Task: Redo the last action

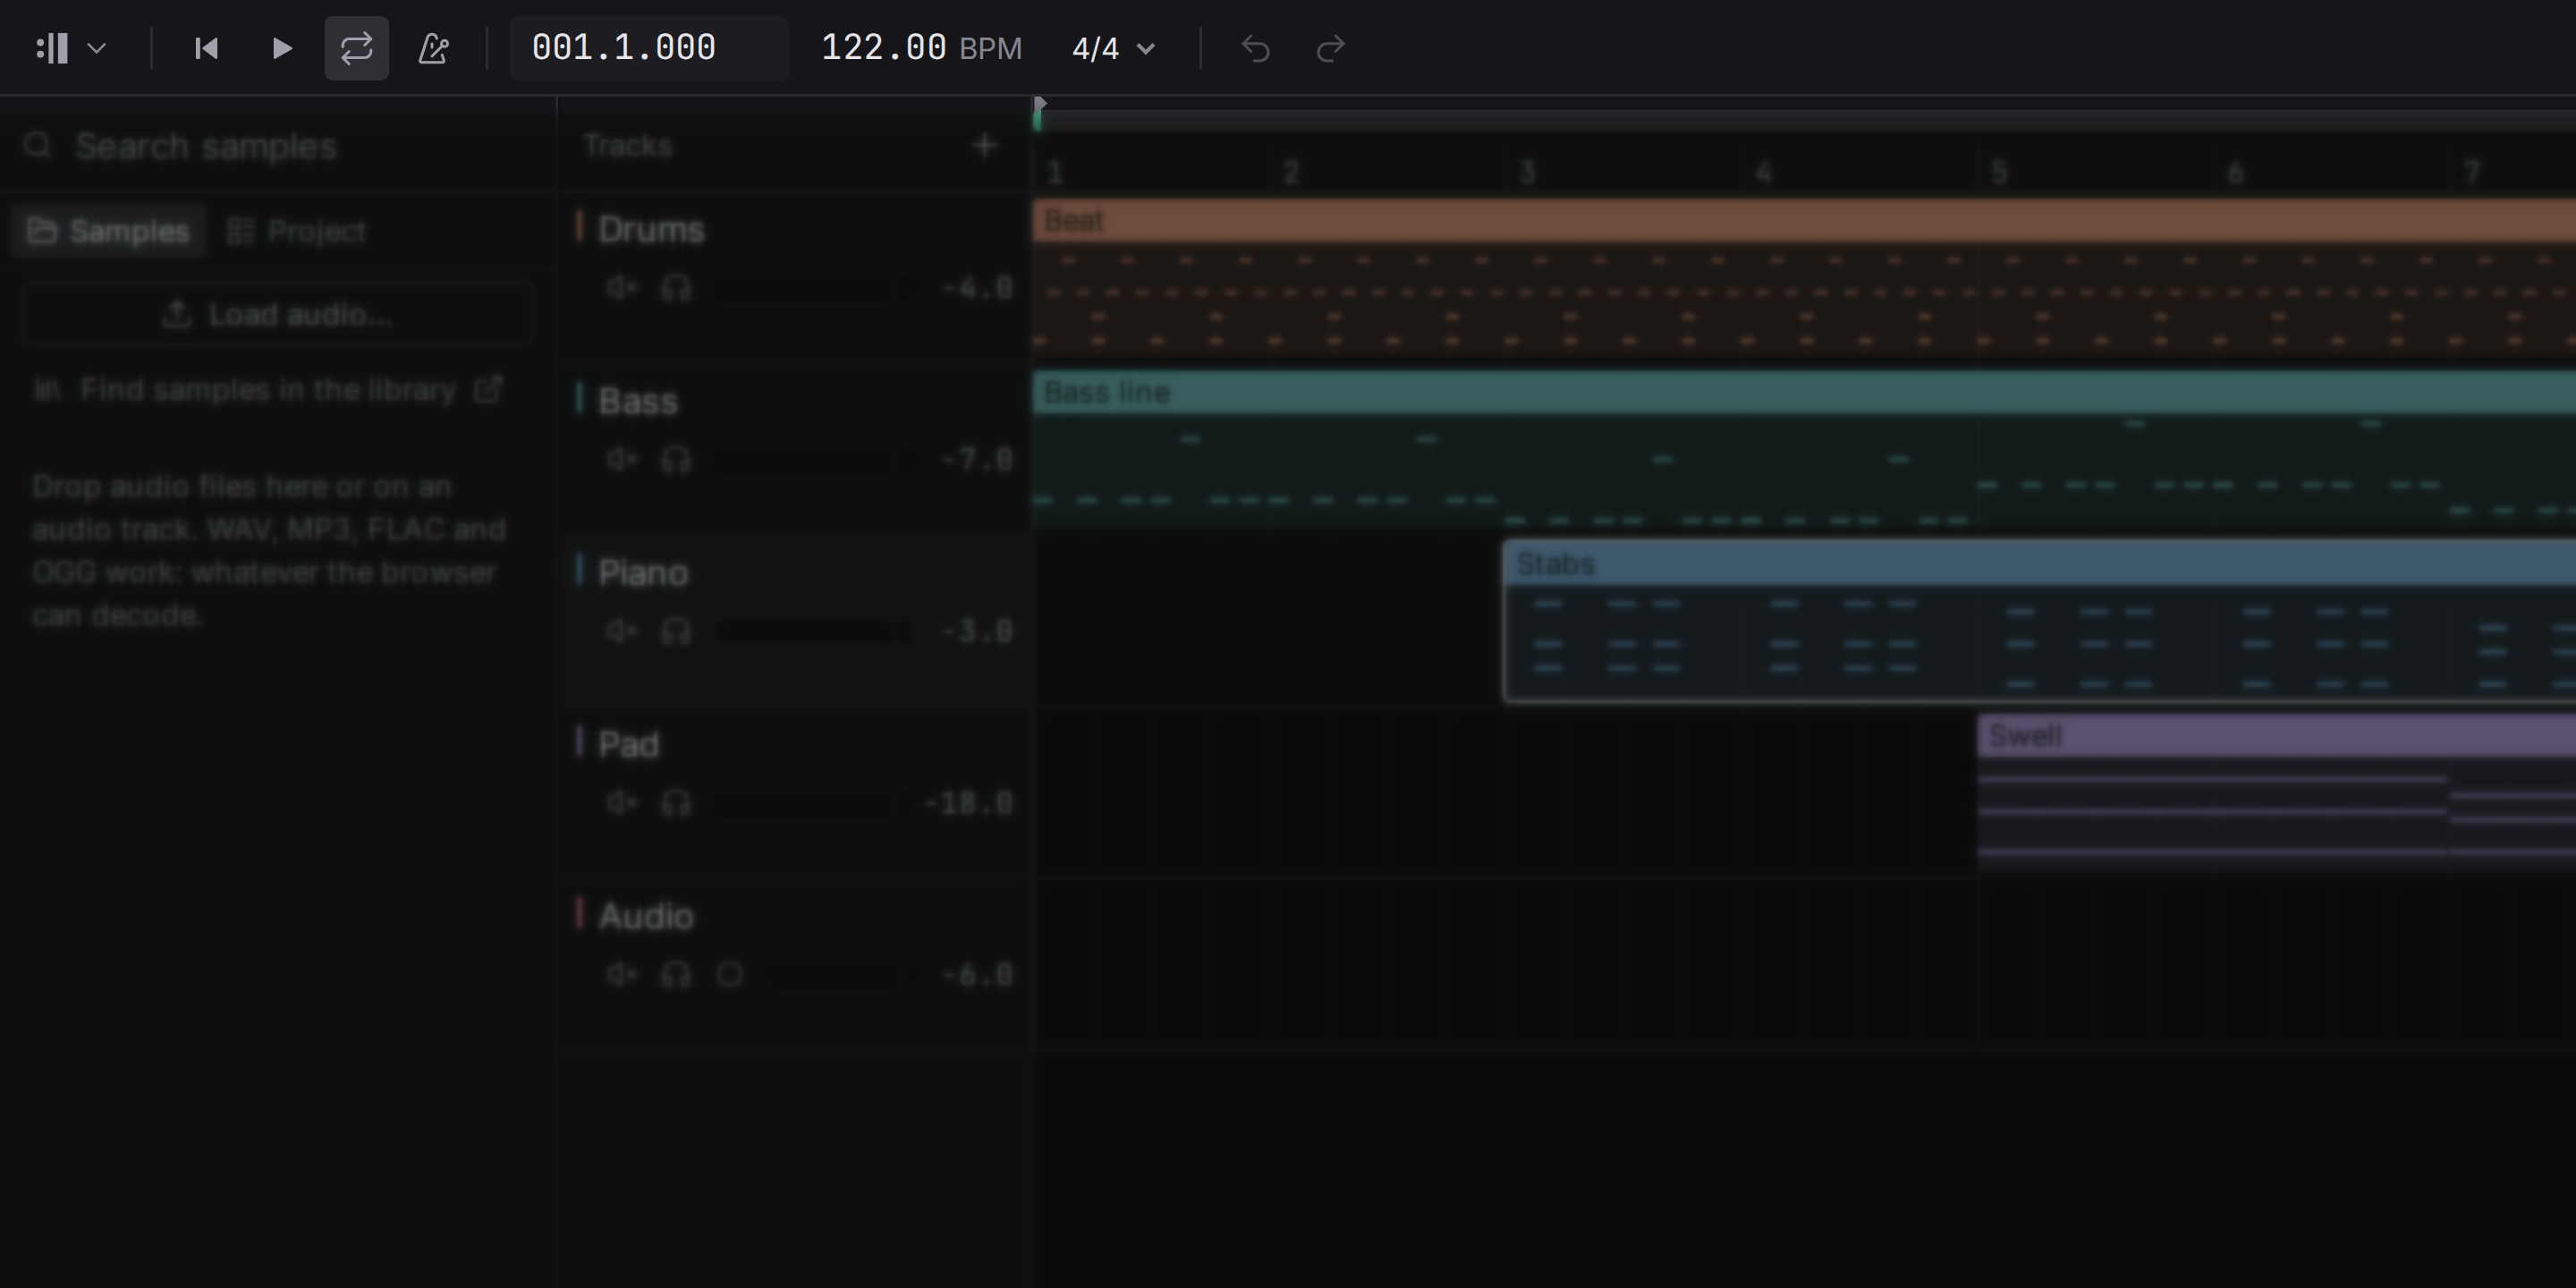Action: coord(1330,48)
